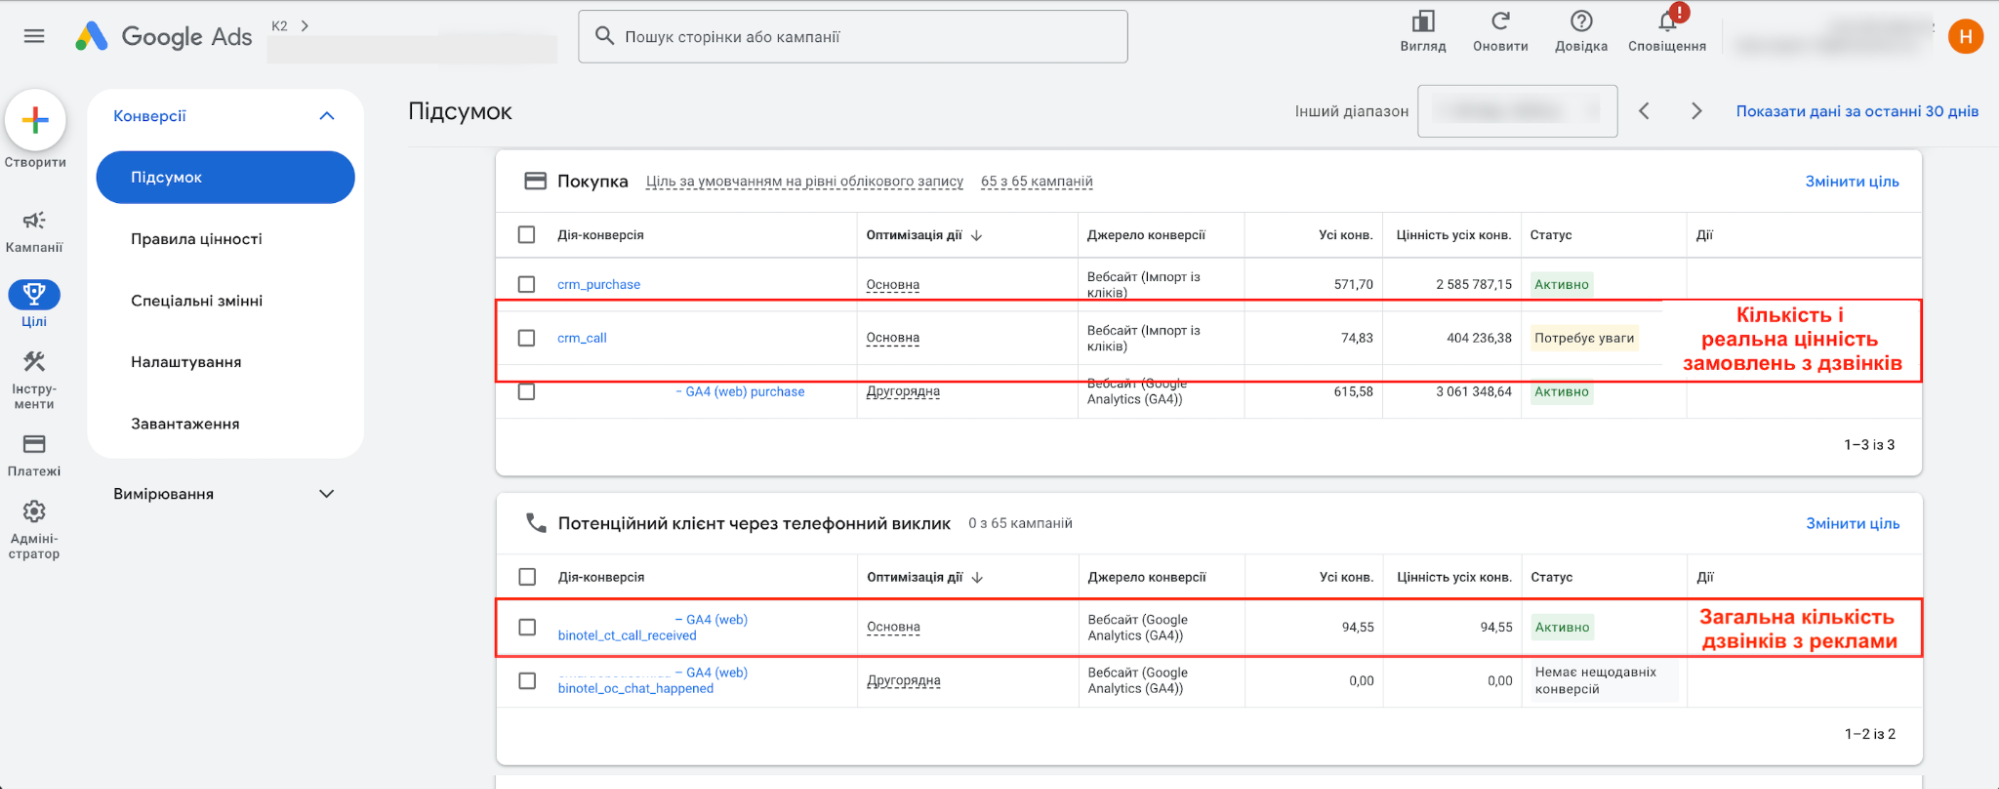The height and width of the screenshot is (789, 1999).
Task: Open the crm_purchase conversion action
Action: click(599, 284)
